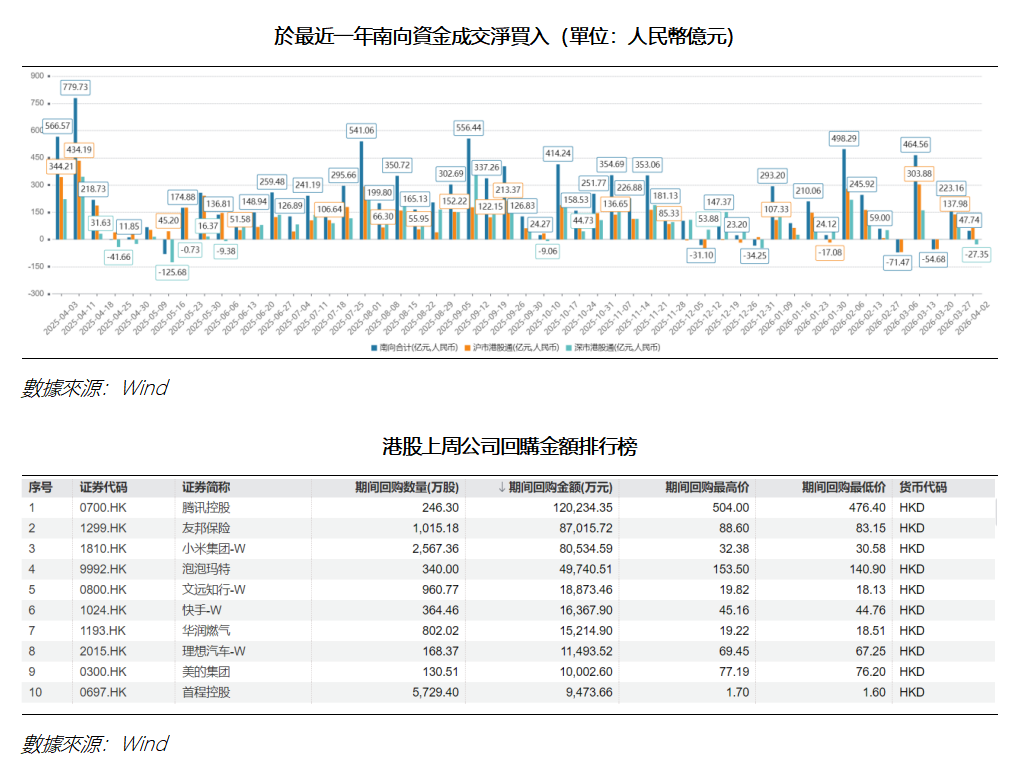Click the orange 沪市港股通 legend swatch
Viewport: 1013px width, 765px height.
point(468,348)
